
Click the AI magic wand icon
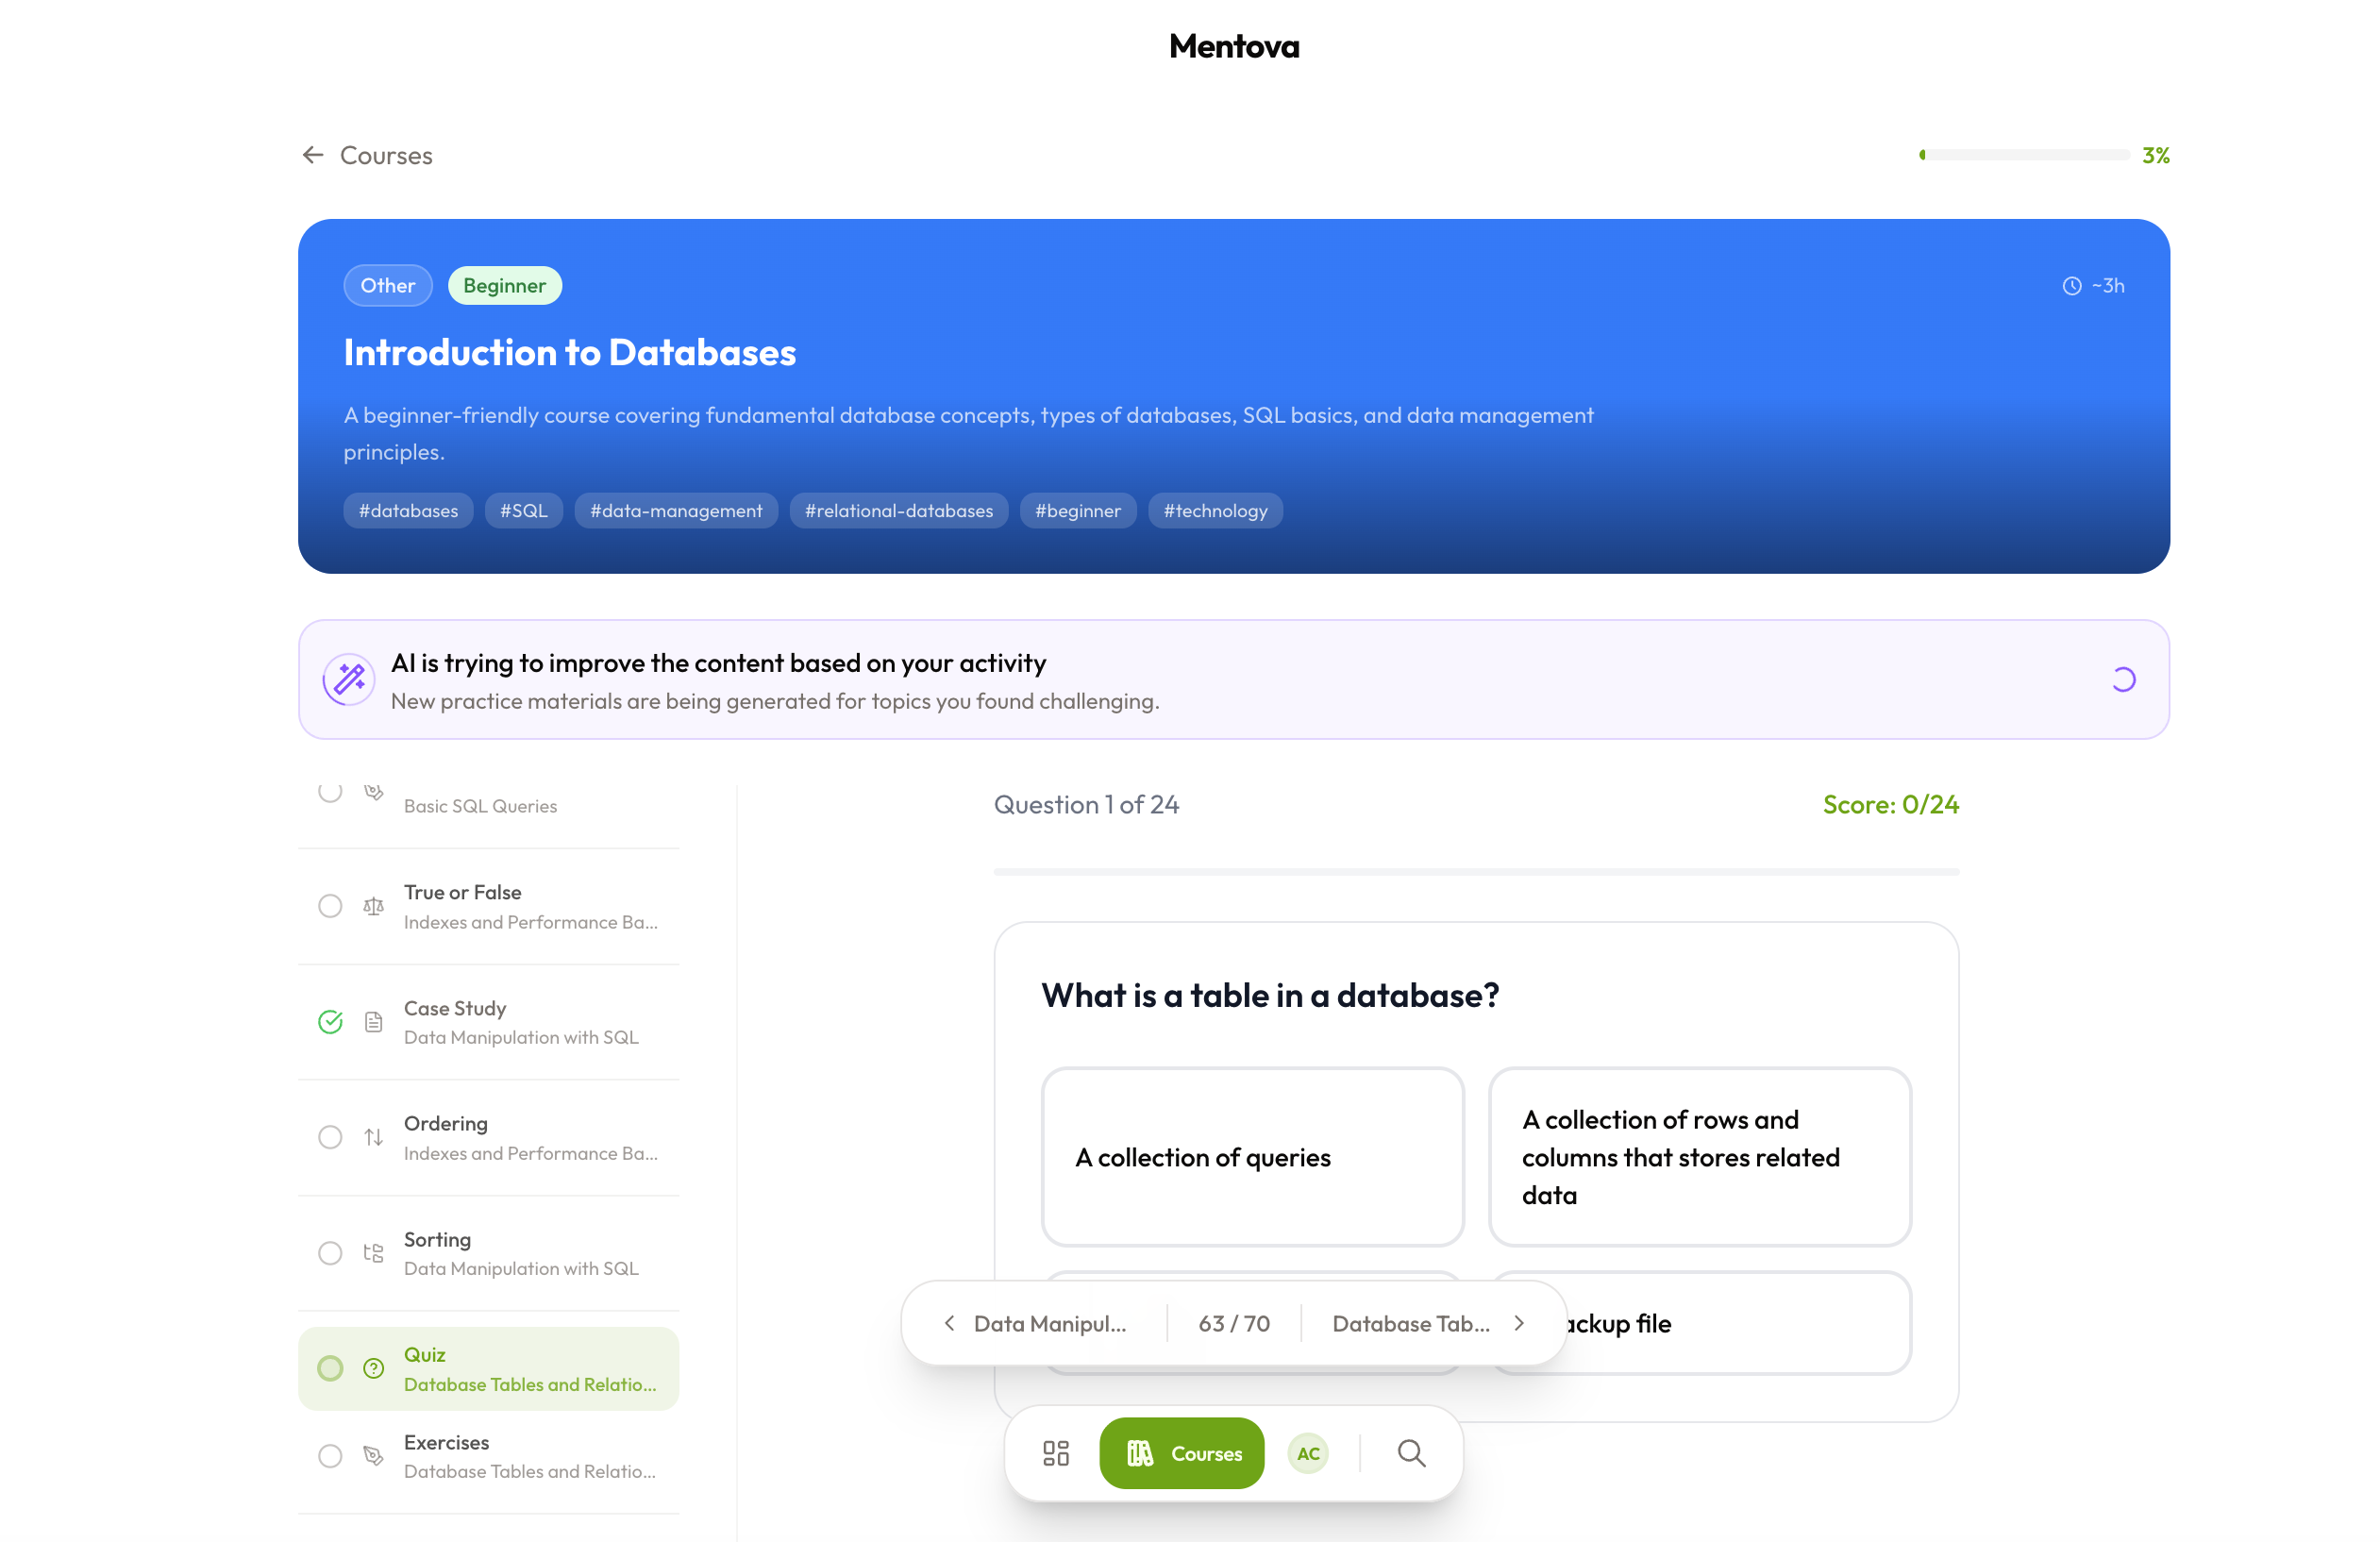[x=348, y=680]
